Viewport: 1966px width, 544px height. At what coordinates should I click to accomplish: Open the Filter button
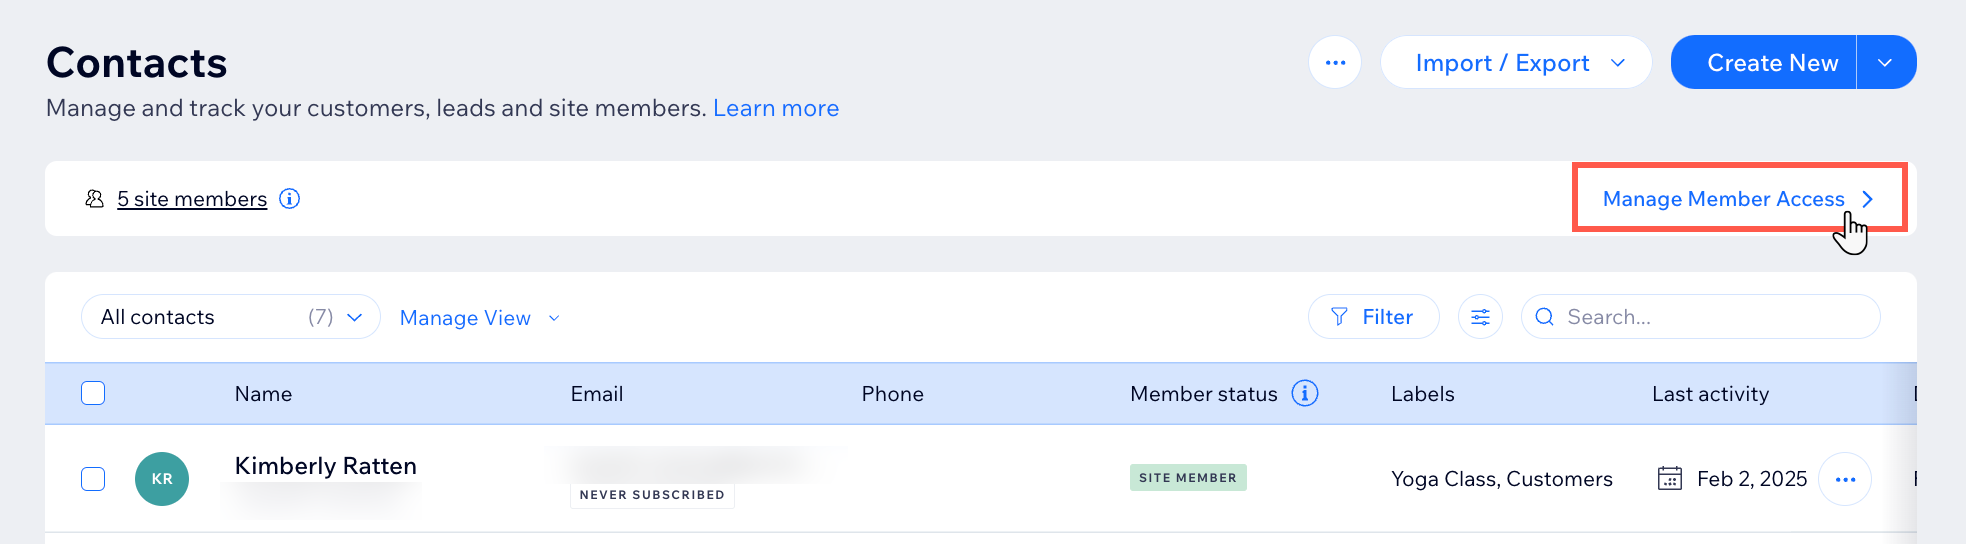coord(1374,317)
